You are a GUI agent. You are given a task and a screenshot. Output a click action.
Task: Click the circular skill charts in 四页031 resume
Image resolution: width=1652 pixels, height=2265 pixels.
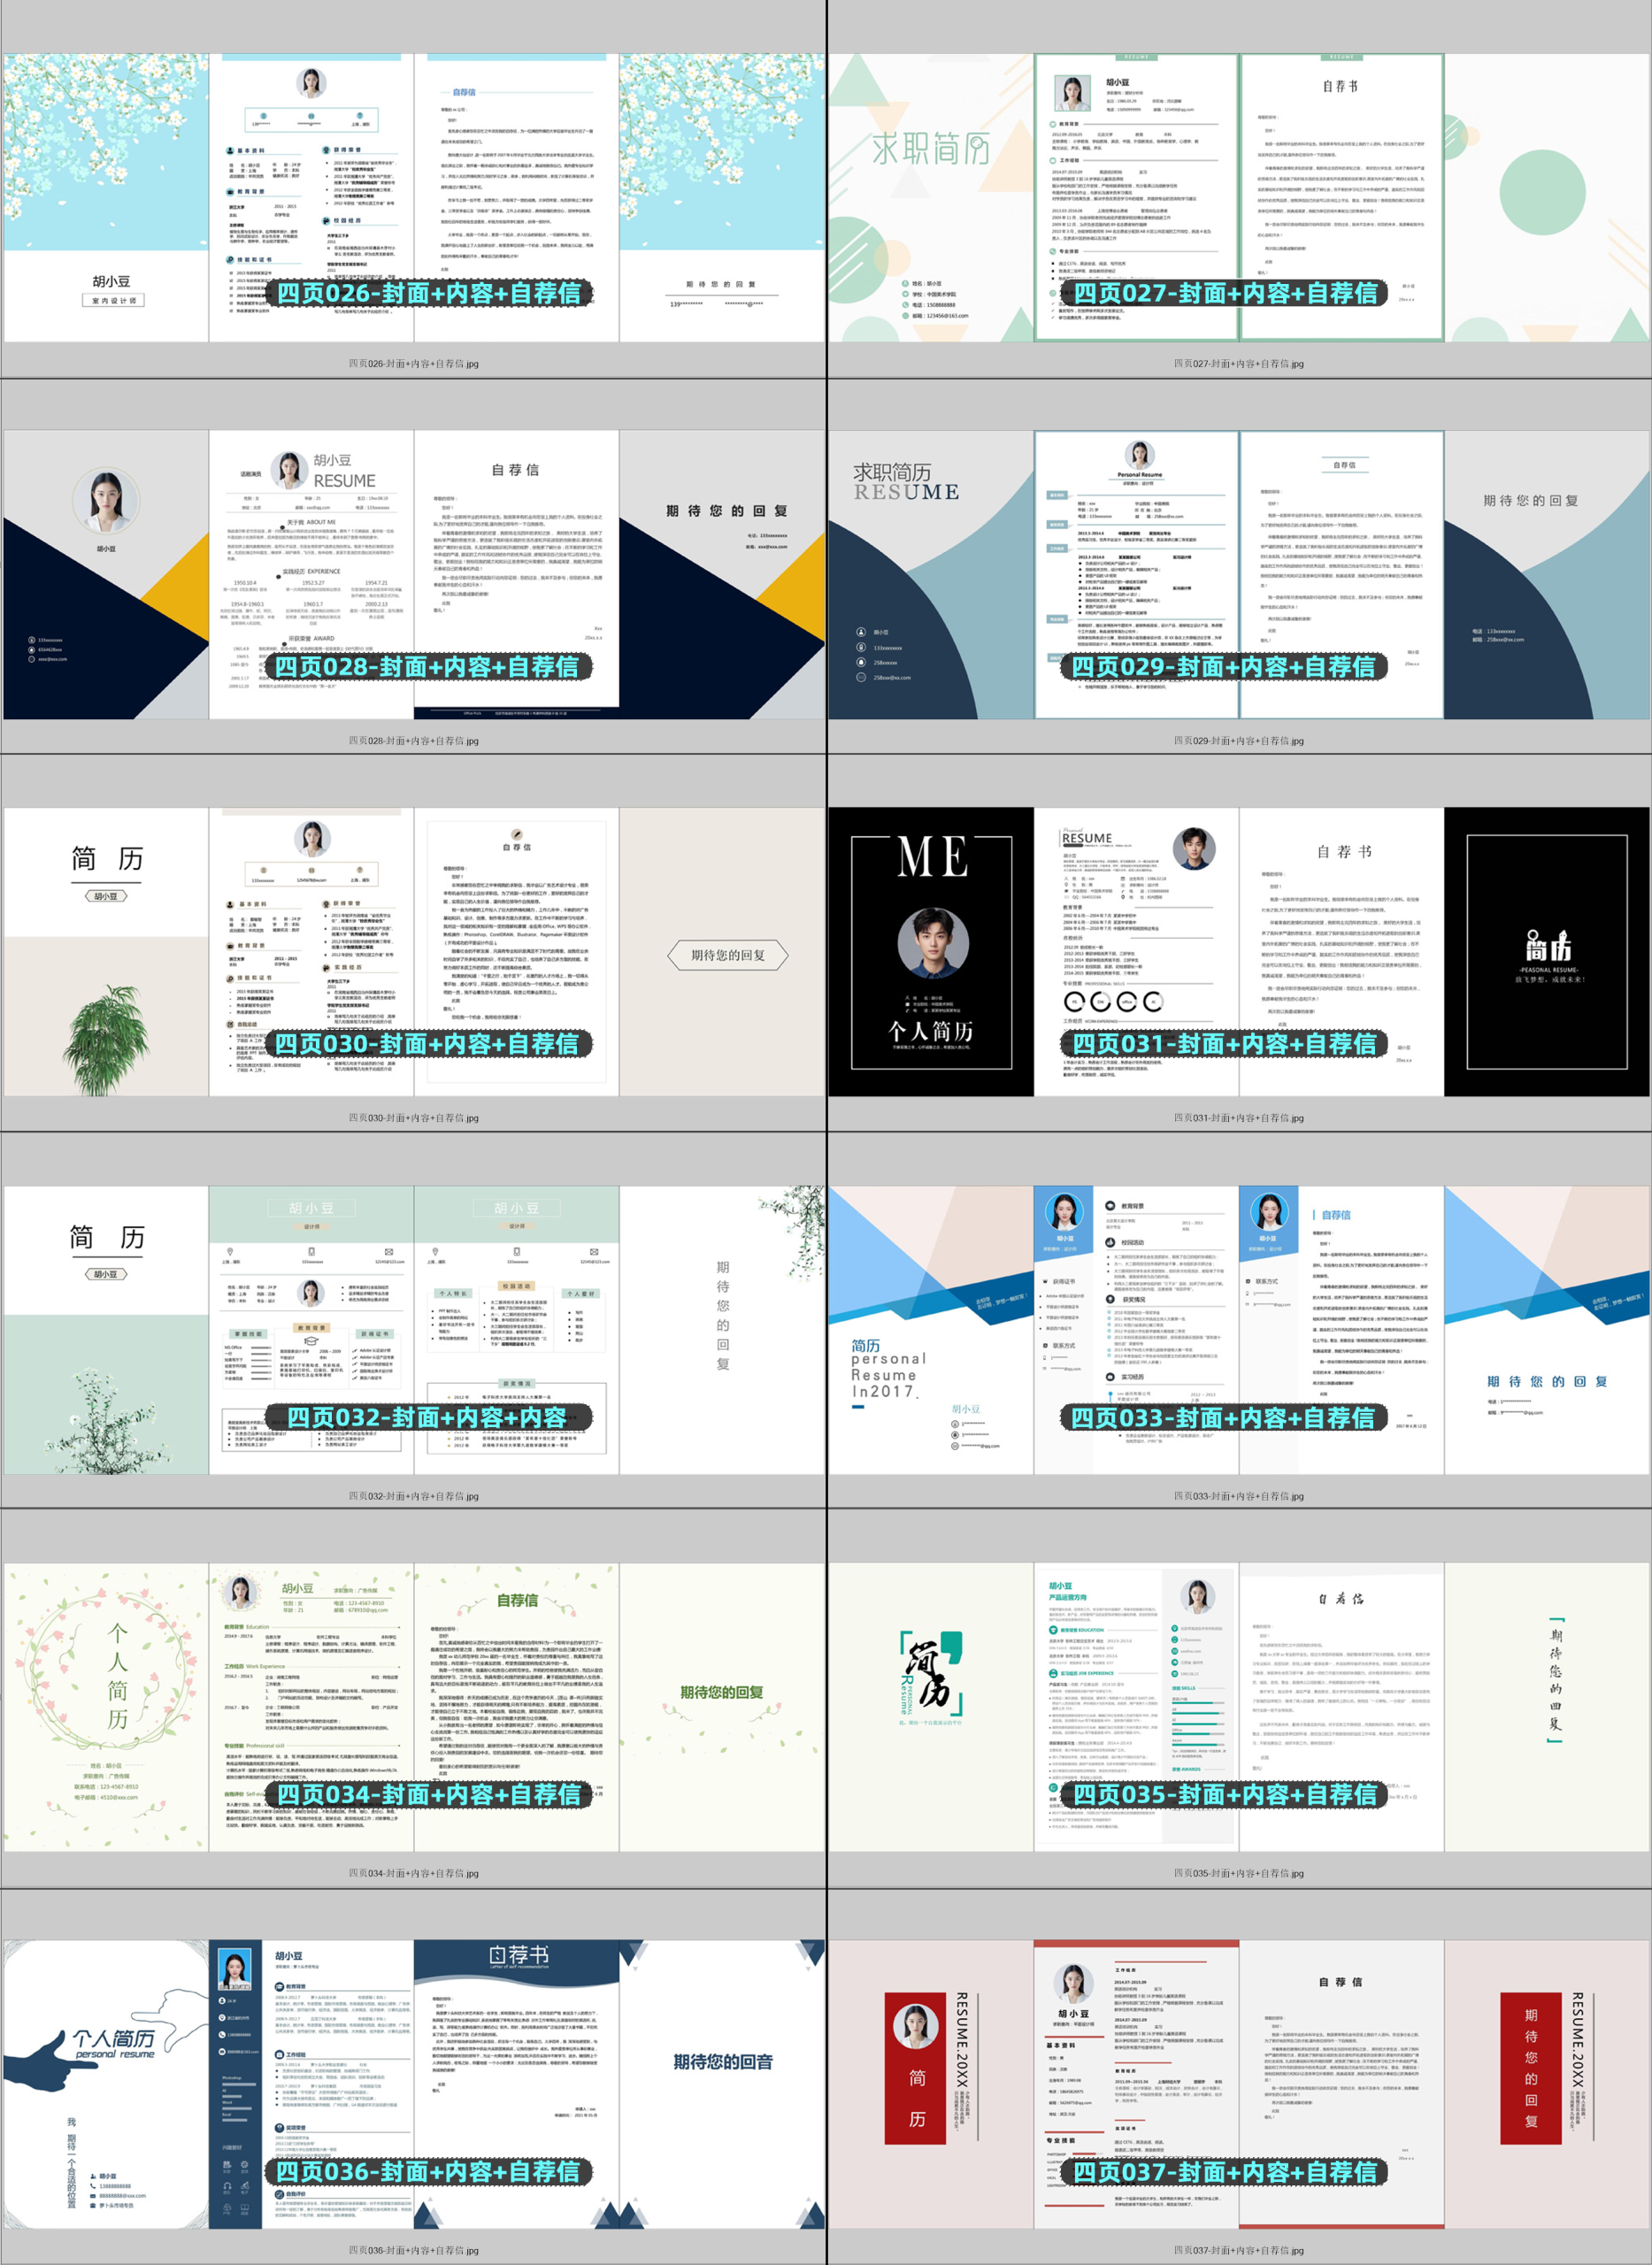point(1112,1001)
